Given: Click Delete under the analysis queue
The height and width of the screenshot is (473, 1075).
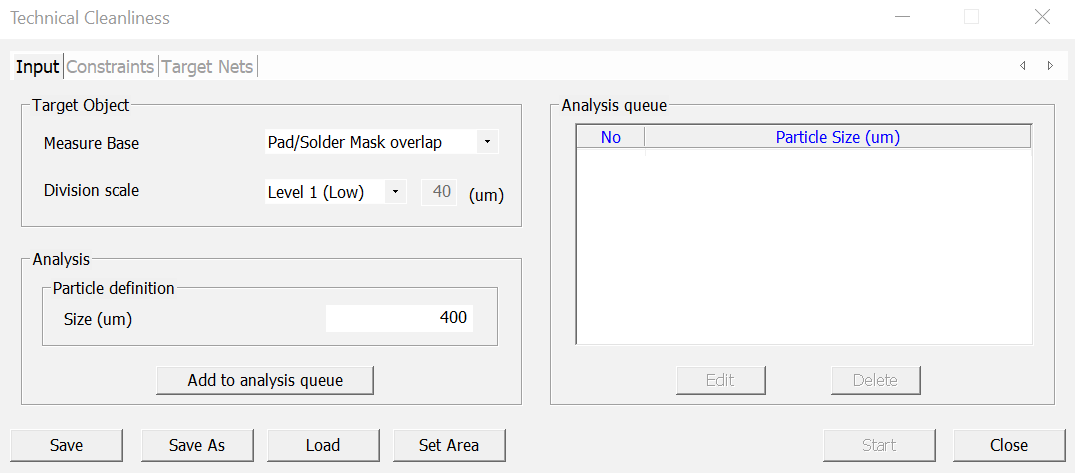Looking at the screenshot, I should click(875, 380).
